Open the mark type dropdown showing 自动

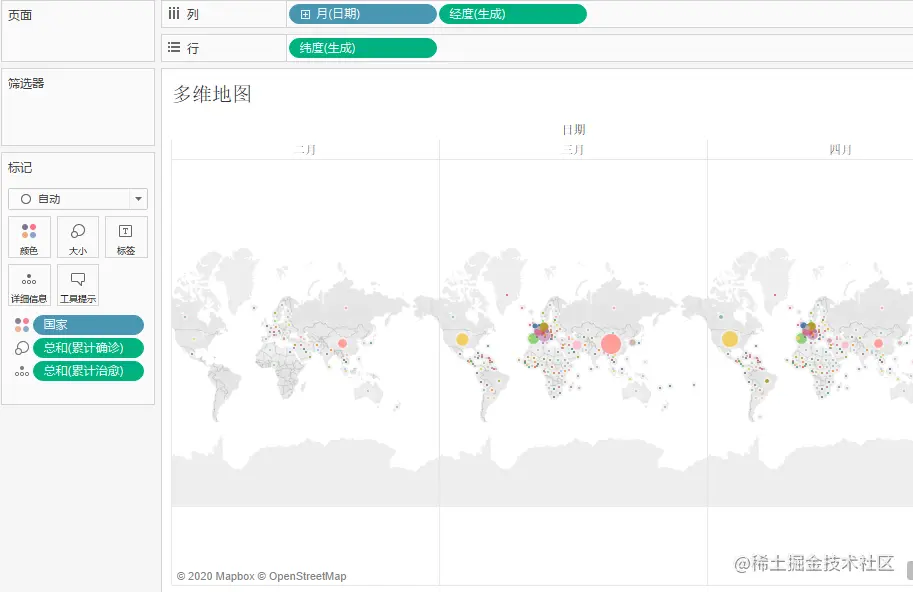(x=137, y=198)
